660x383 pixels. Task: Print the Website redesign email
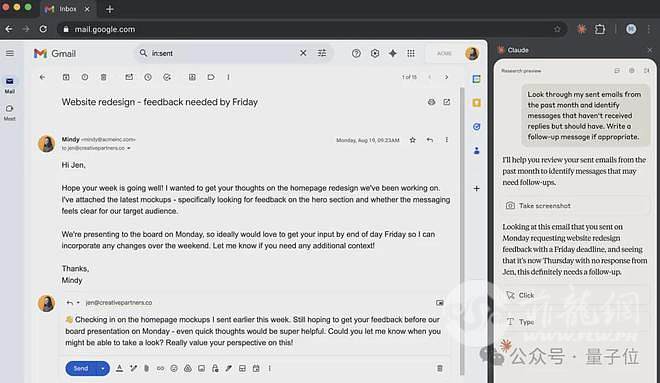[431, 102]
